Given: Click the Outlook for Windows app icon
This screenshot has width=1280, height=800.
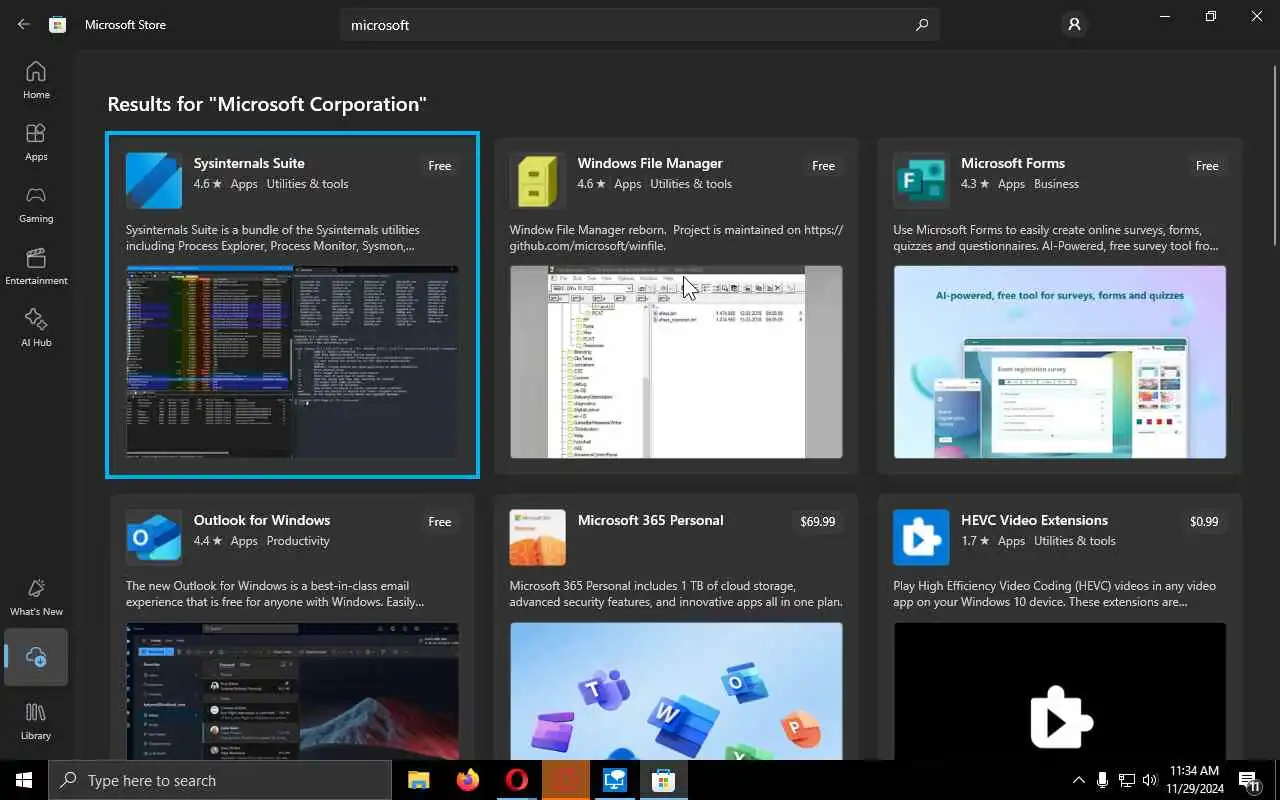Looking at the screenshot, I should tap(154, 537).
